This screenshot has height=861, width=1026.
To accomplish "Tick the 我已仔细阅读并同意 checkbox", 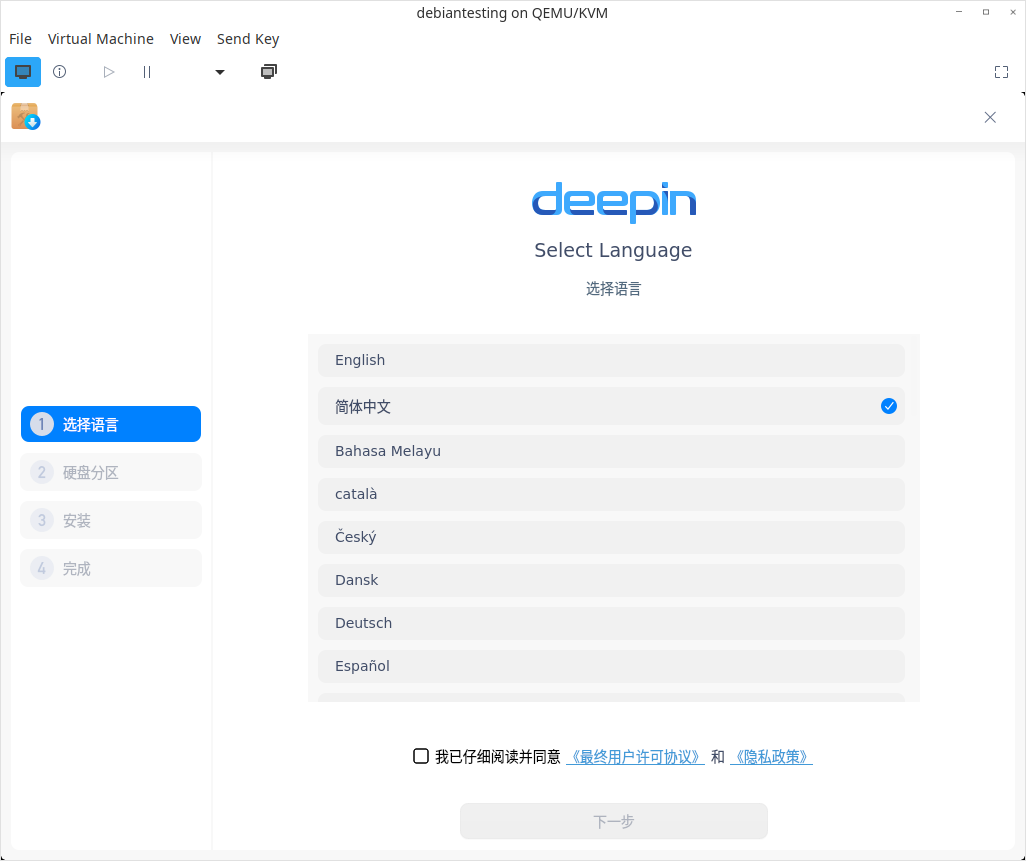I will click(421, 756).
